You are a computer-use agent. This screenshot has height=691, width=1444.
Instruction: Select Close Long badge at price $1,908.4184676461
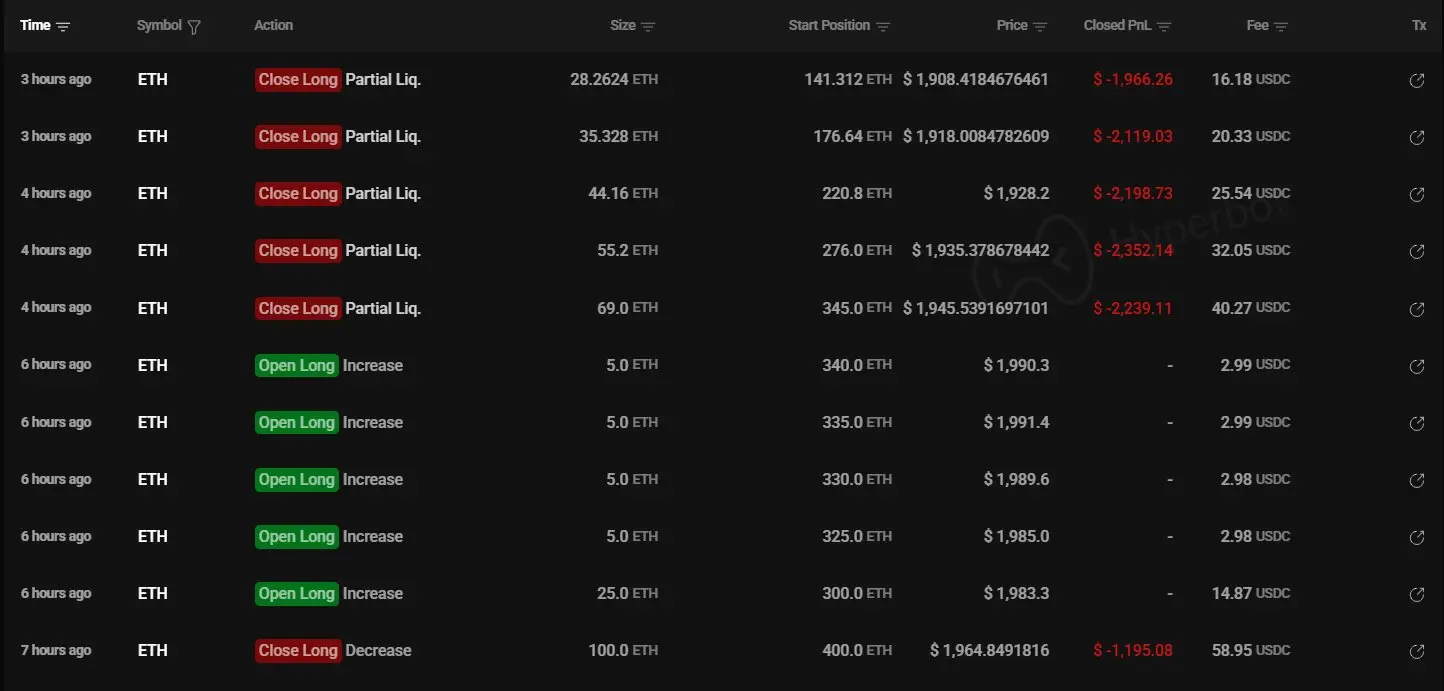pos(298,80)
